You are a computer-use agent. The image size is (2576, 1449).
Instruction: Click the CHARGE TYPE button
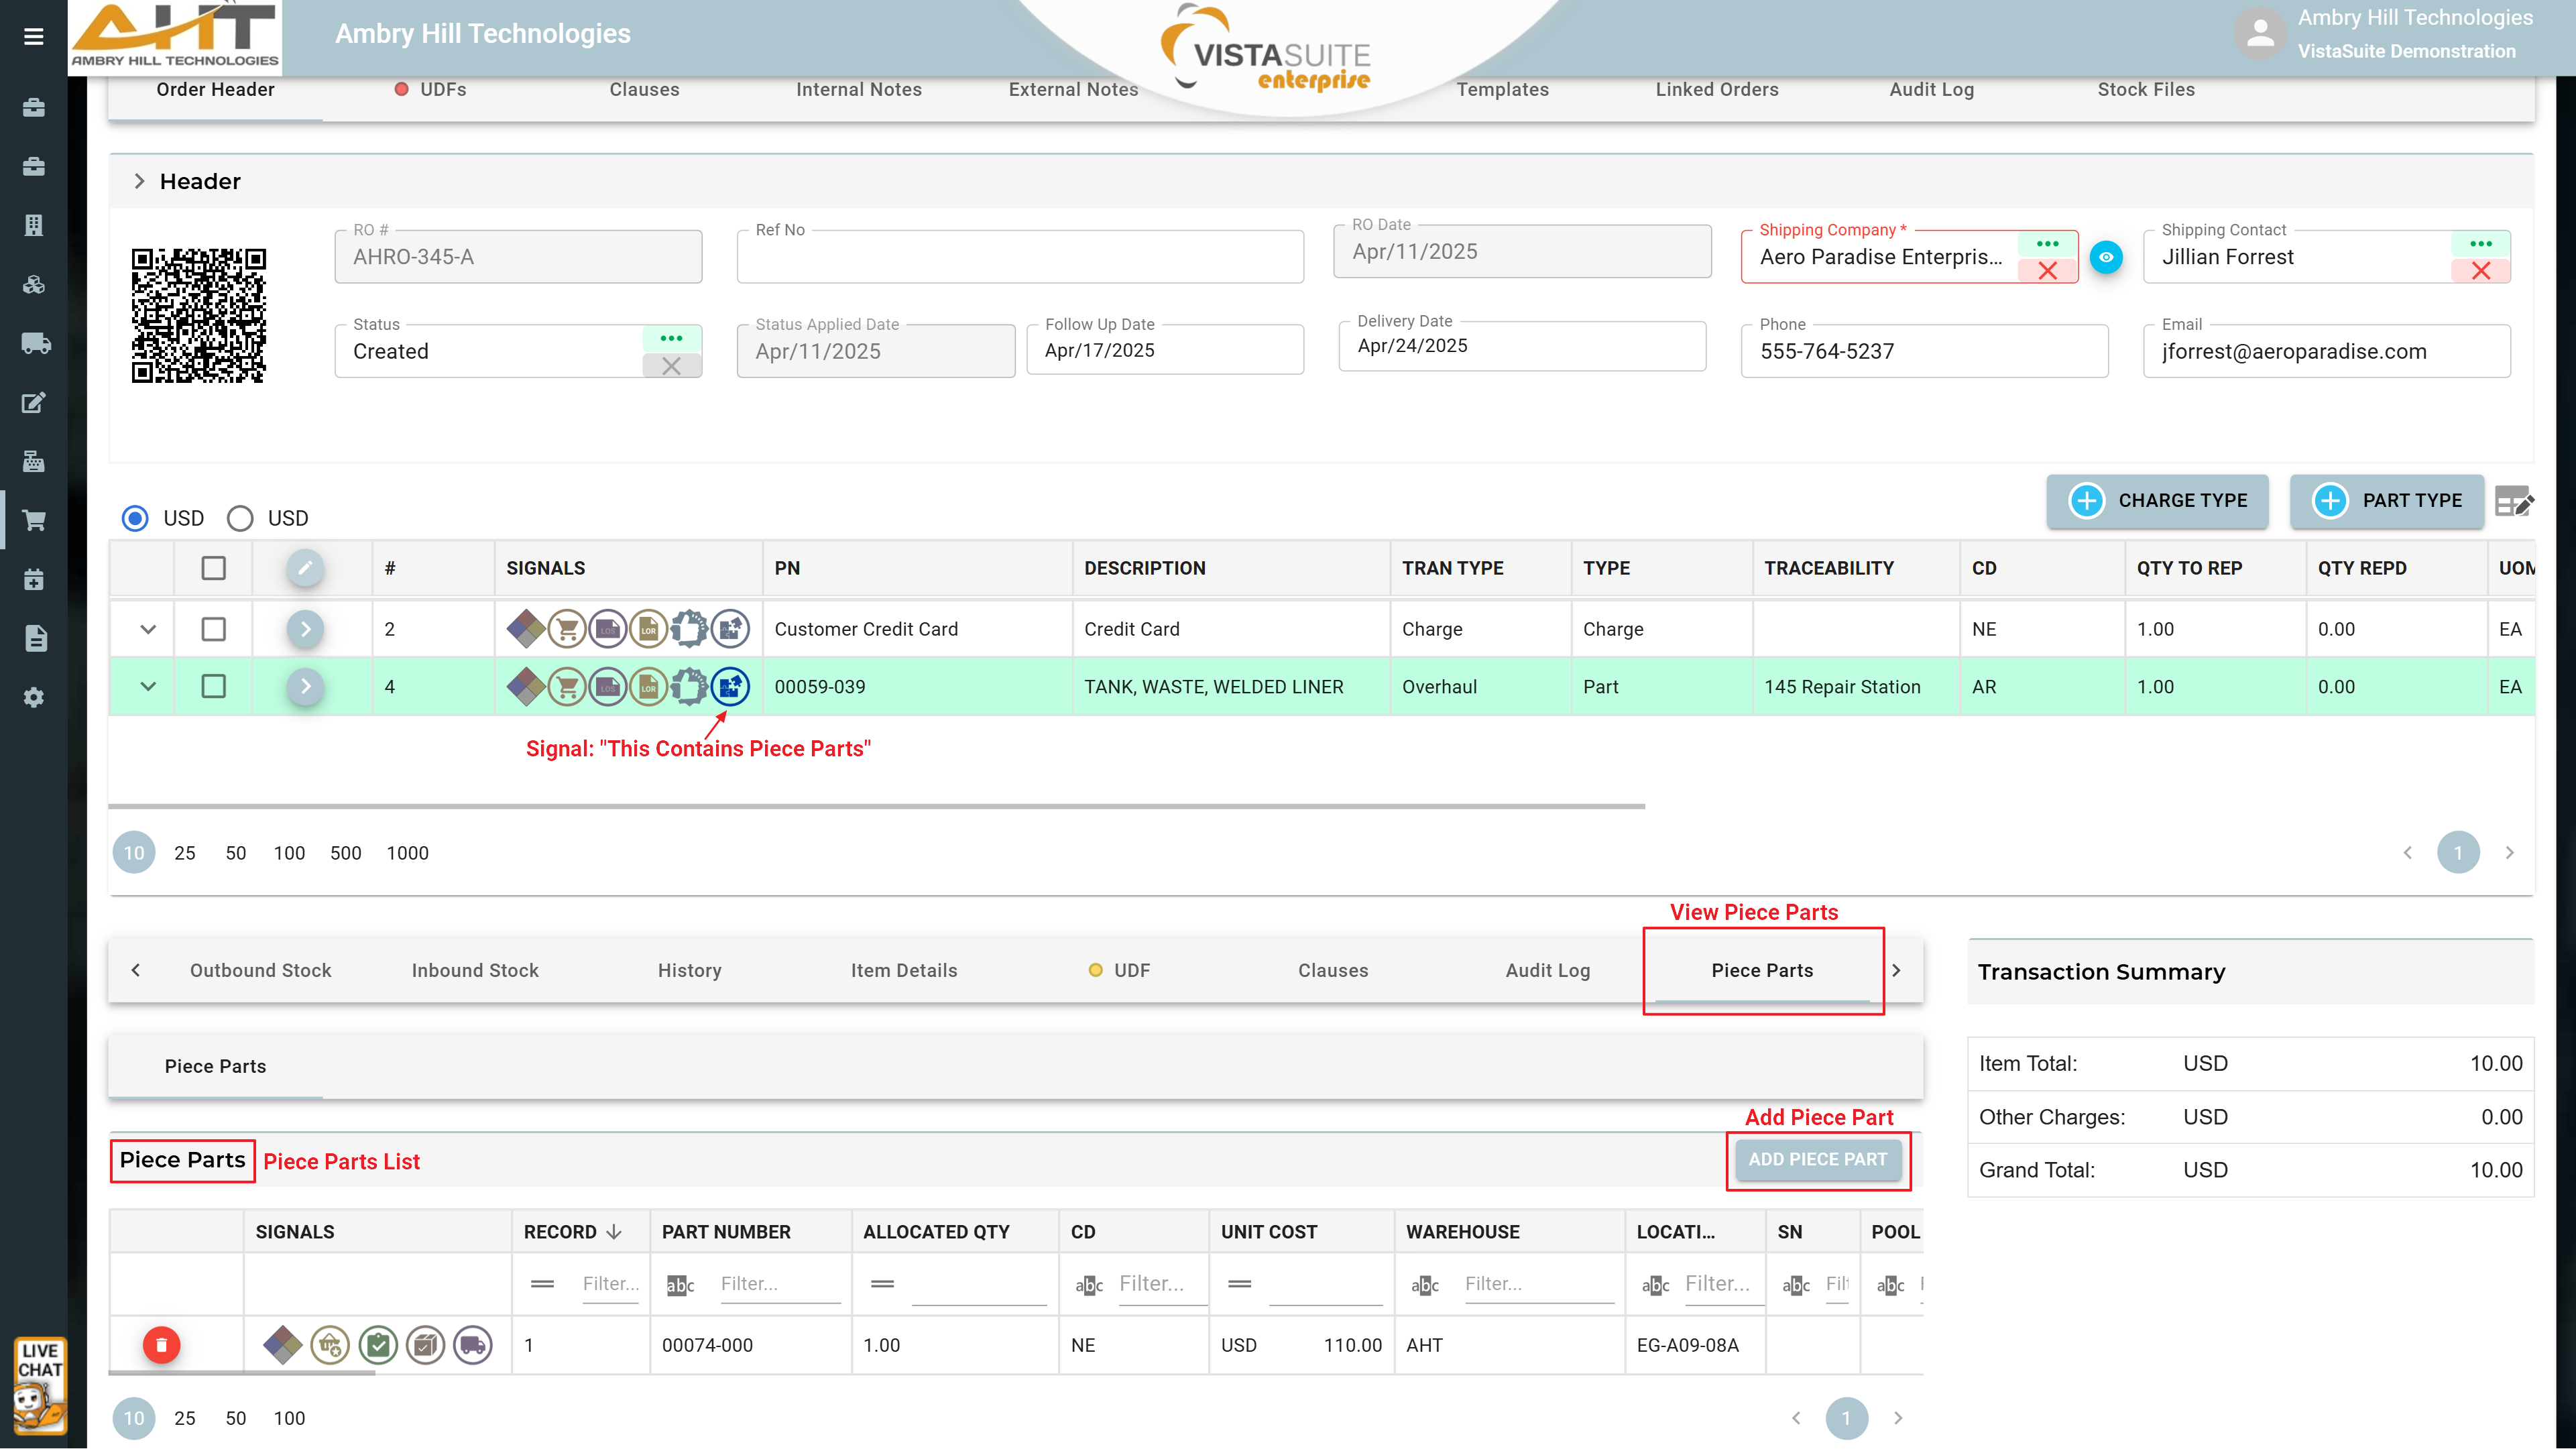coord(2157,500)
